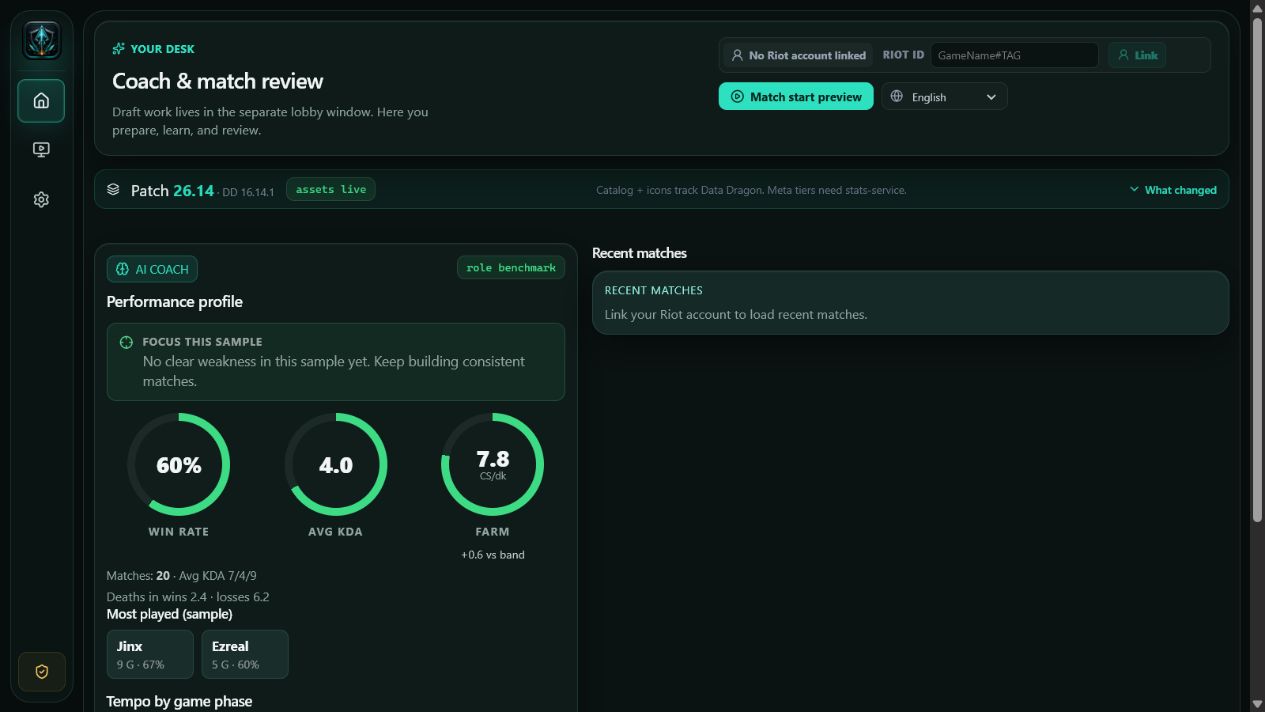
Task: Click the 'Draft work lives in the separate lobby' description
Action: [x=270, y=121]
